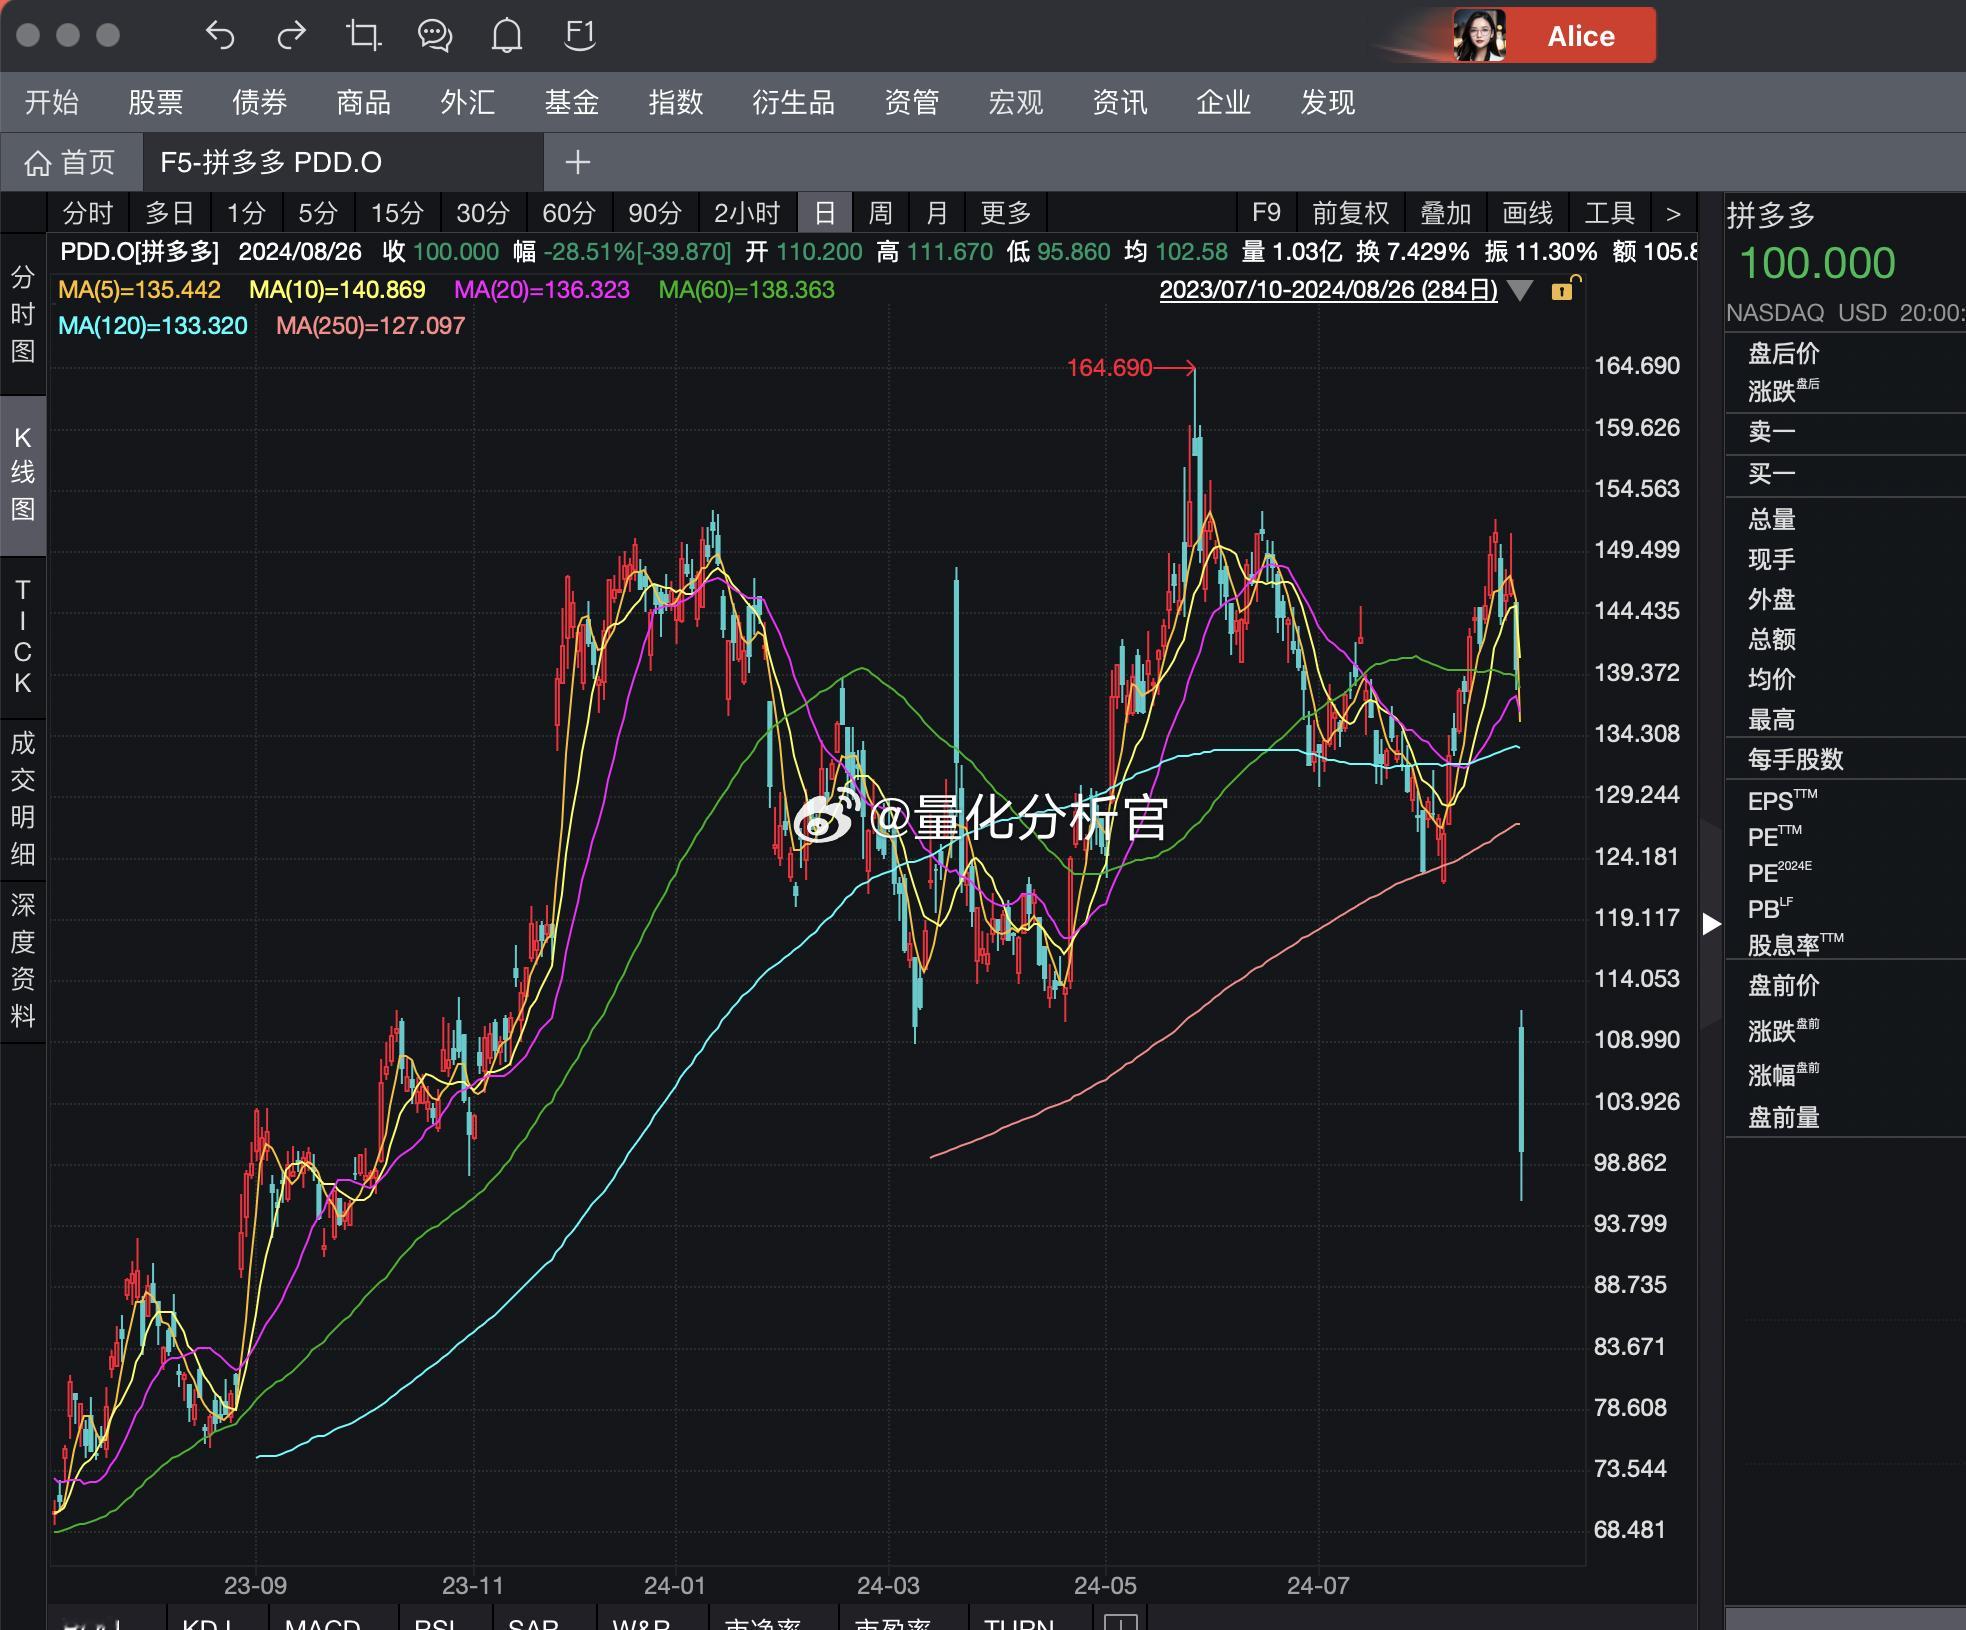Open the 更多 intervals dropdown
The width and height of the screenshot is (1966, 1630).
coord(1006,213)
